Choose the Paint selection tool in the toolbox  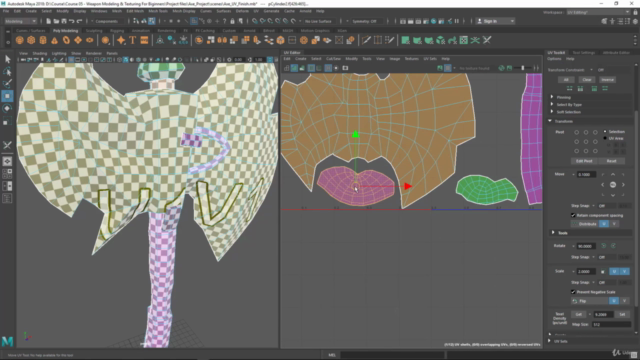7,84
